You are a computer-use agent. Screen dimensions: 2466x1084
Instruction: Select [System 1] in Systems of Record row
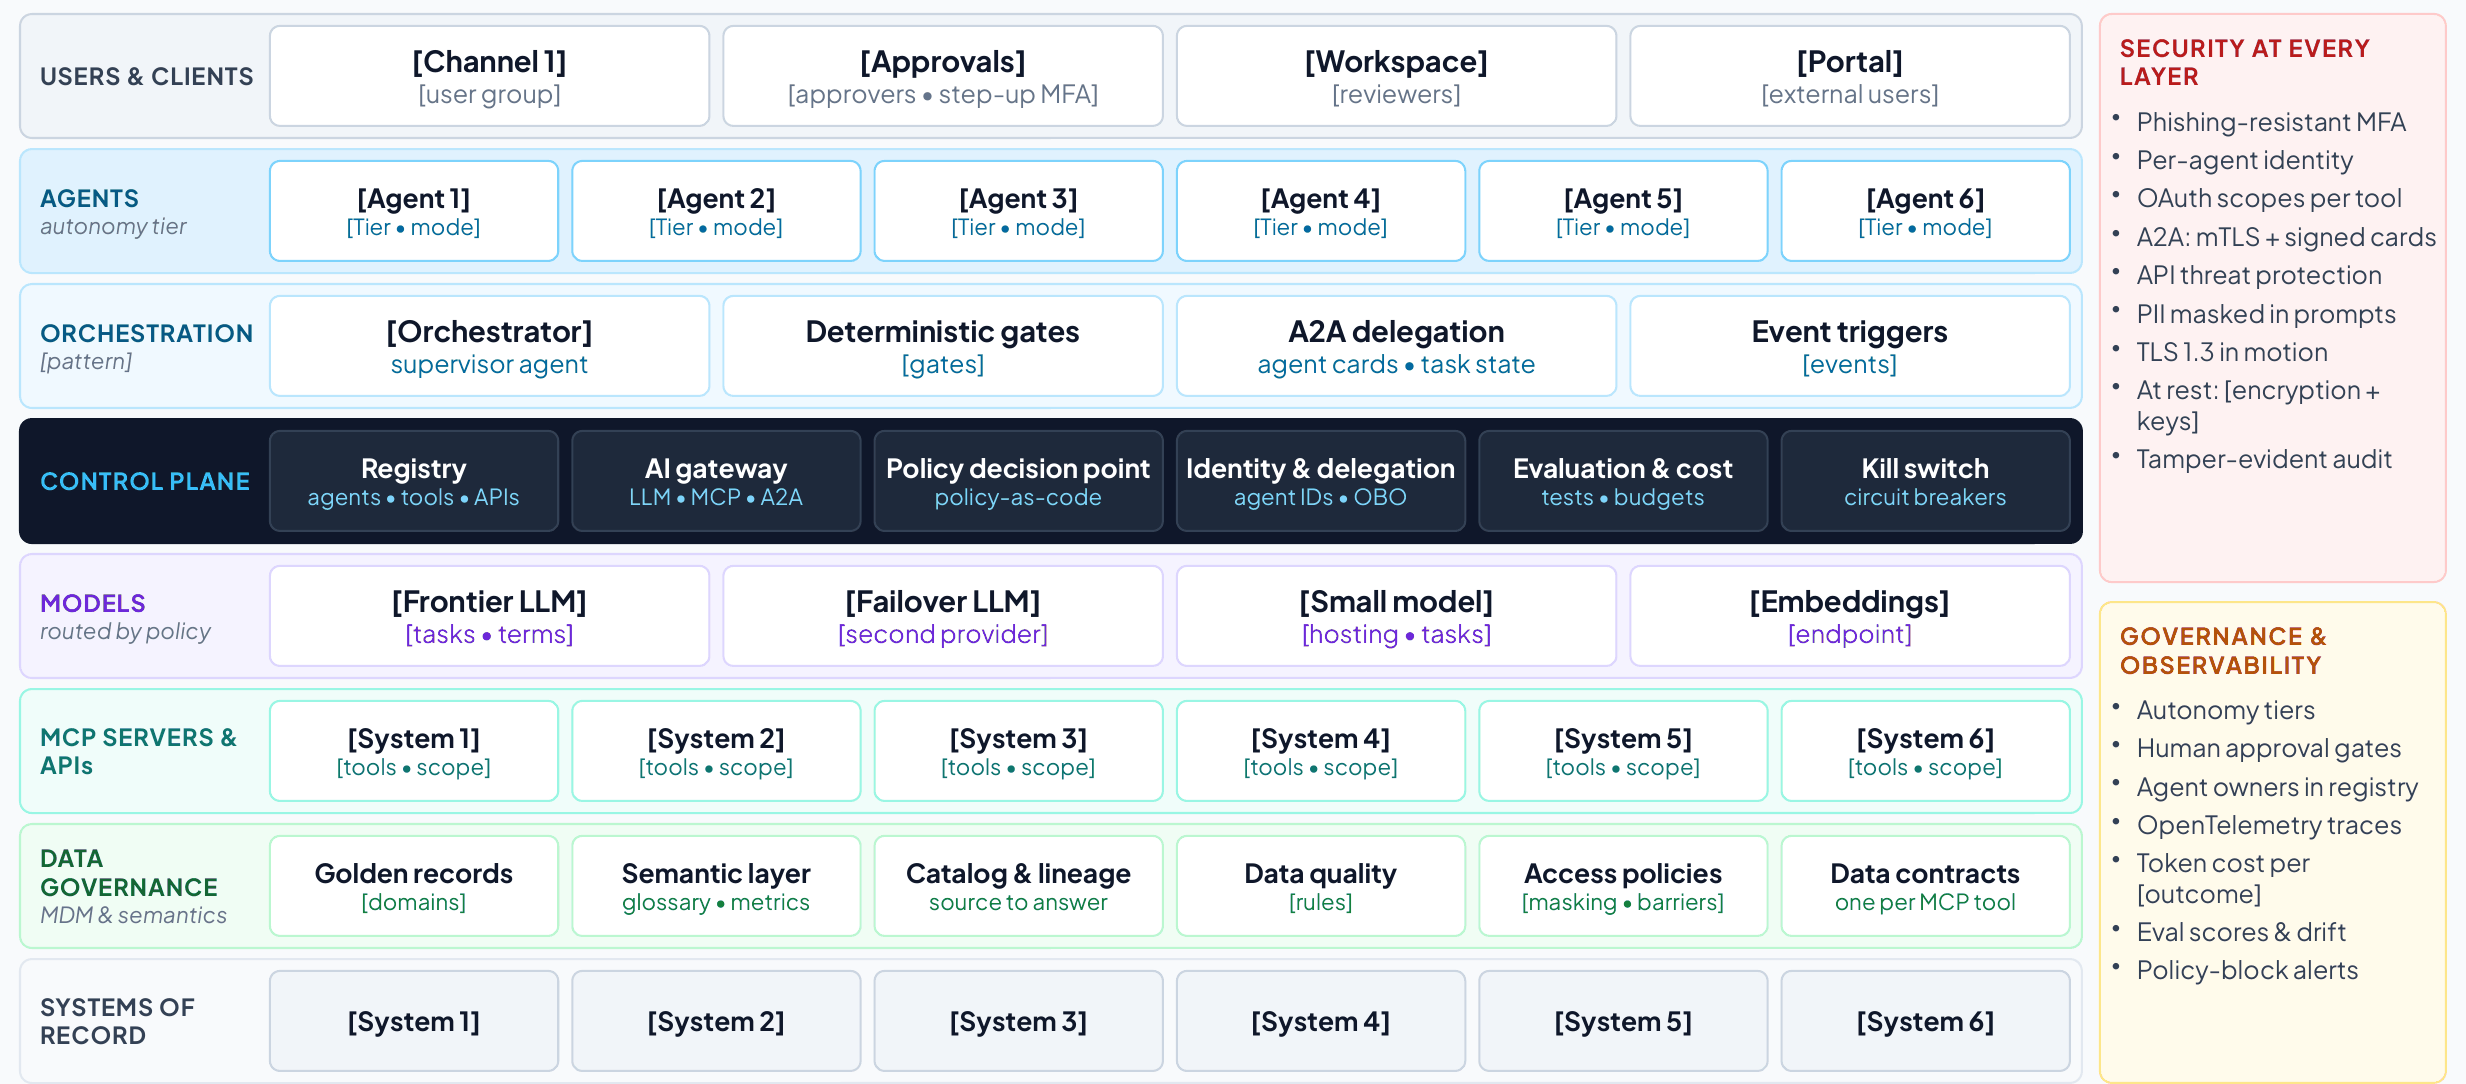pos(414,1021)
